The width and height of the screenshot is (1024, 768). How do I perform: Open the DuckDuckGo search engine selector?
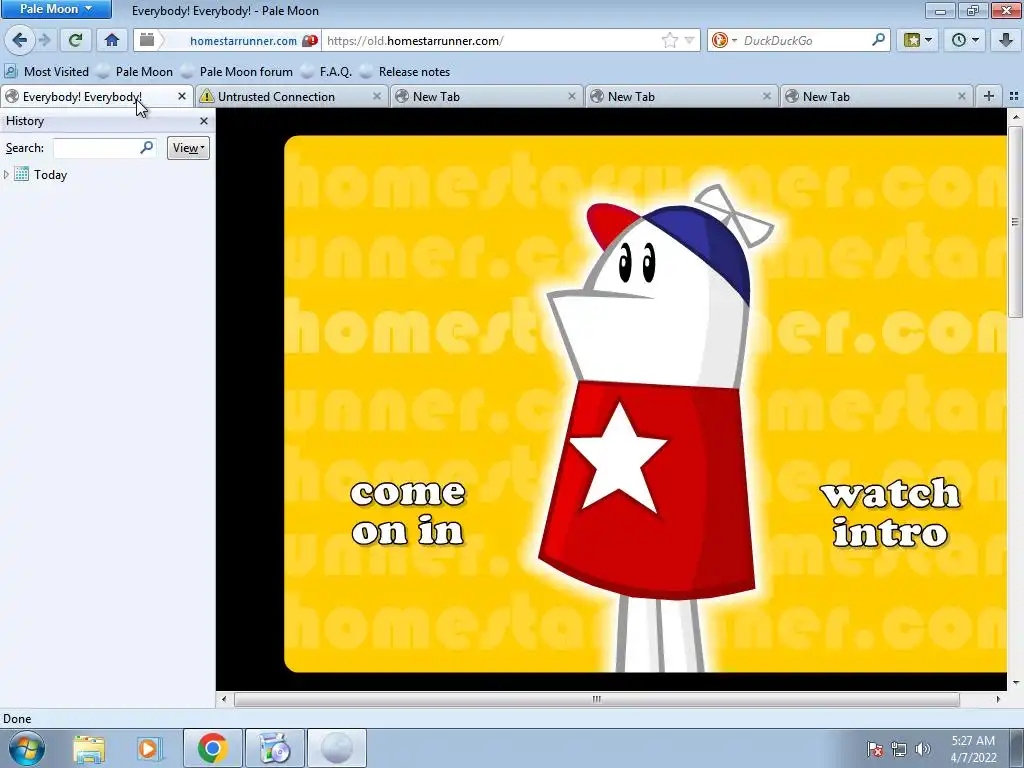(x=724, y=40)
